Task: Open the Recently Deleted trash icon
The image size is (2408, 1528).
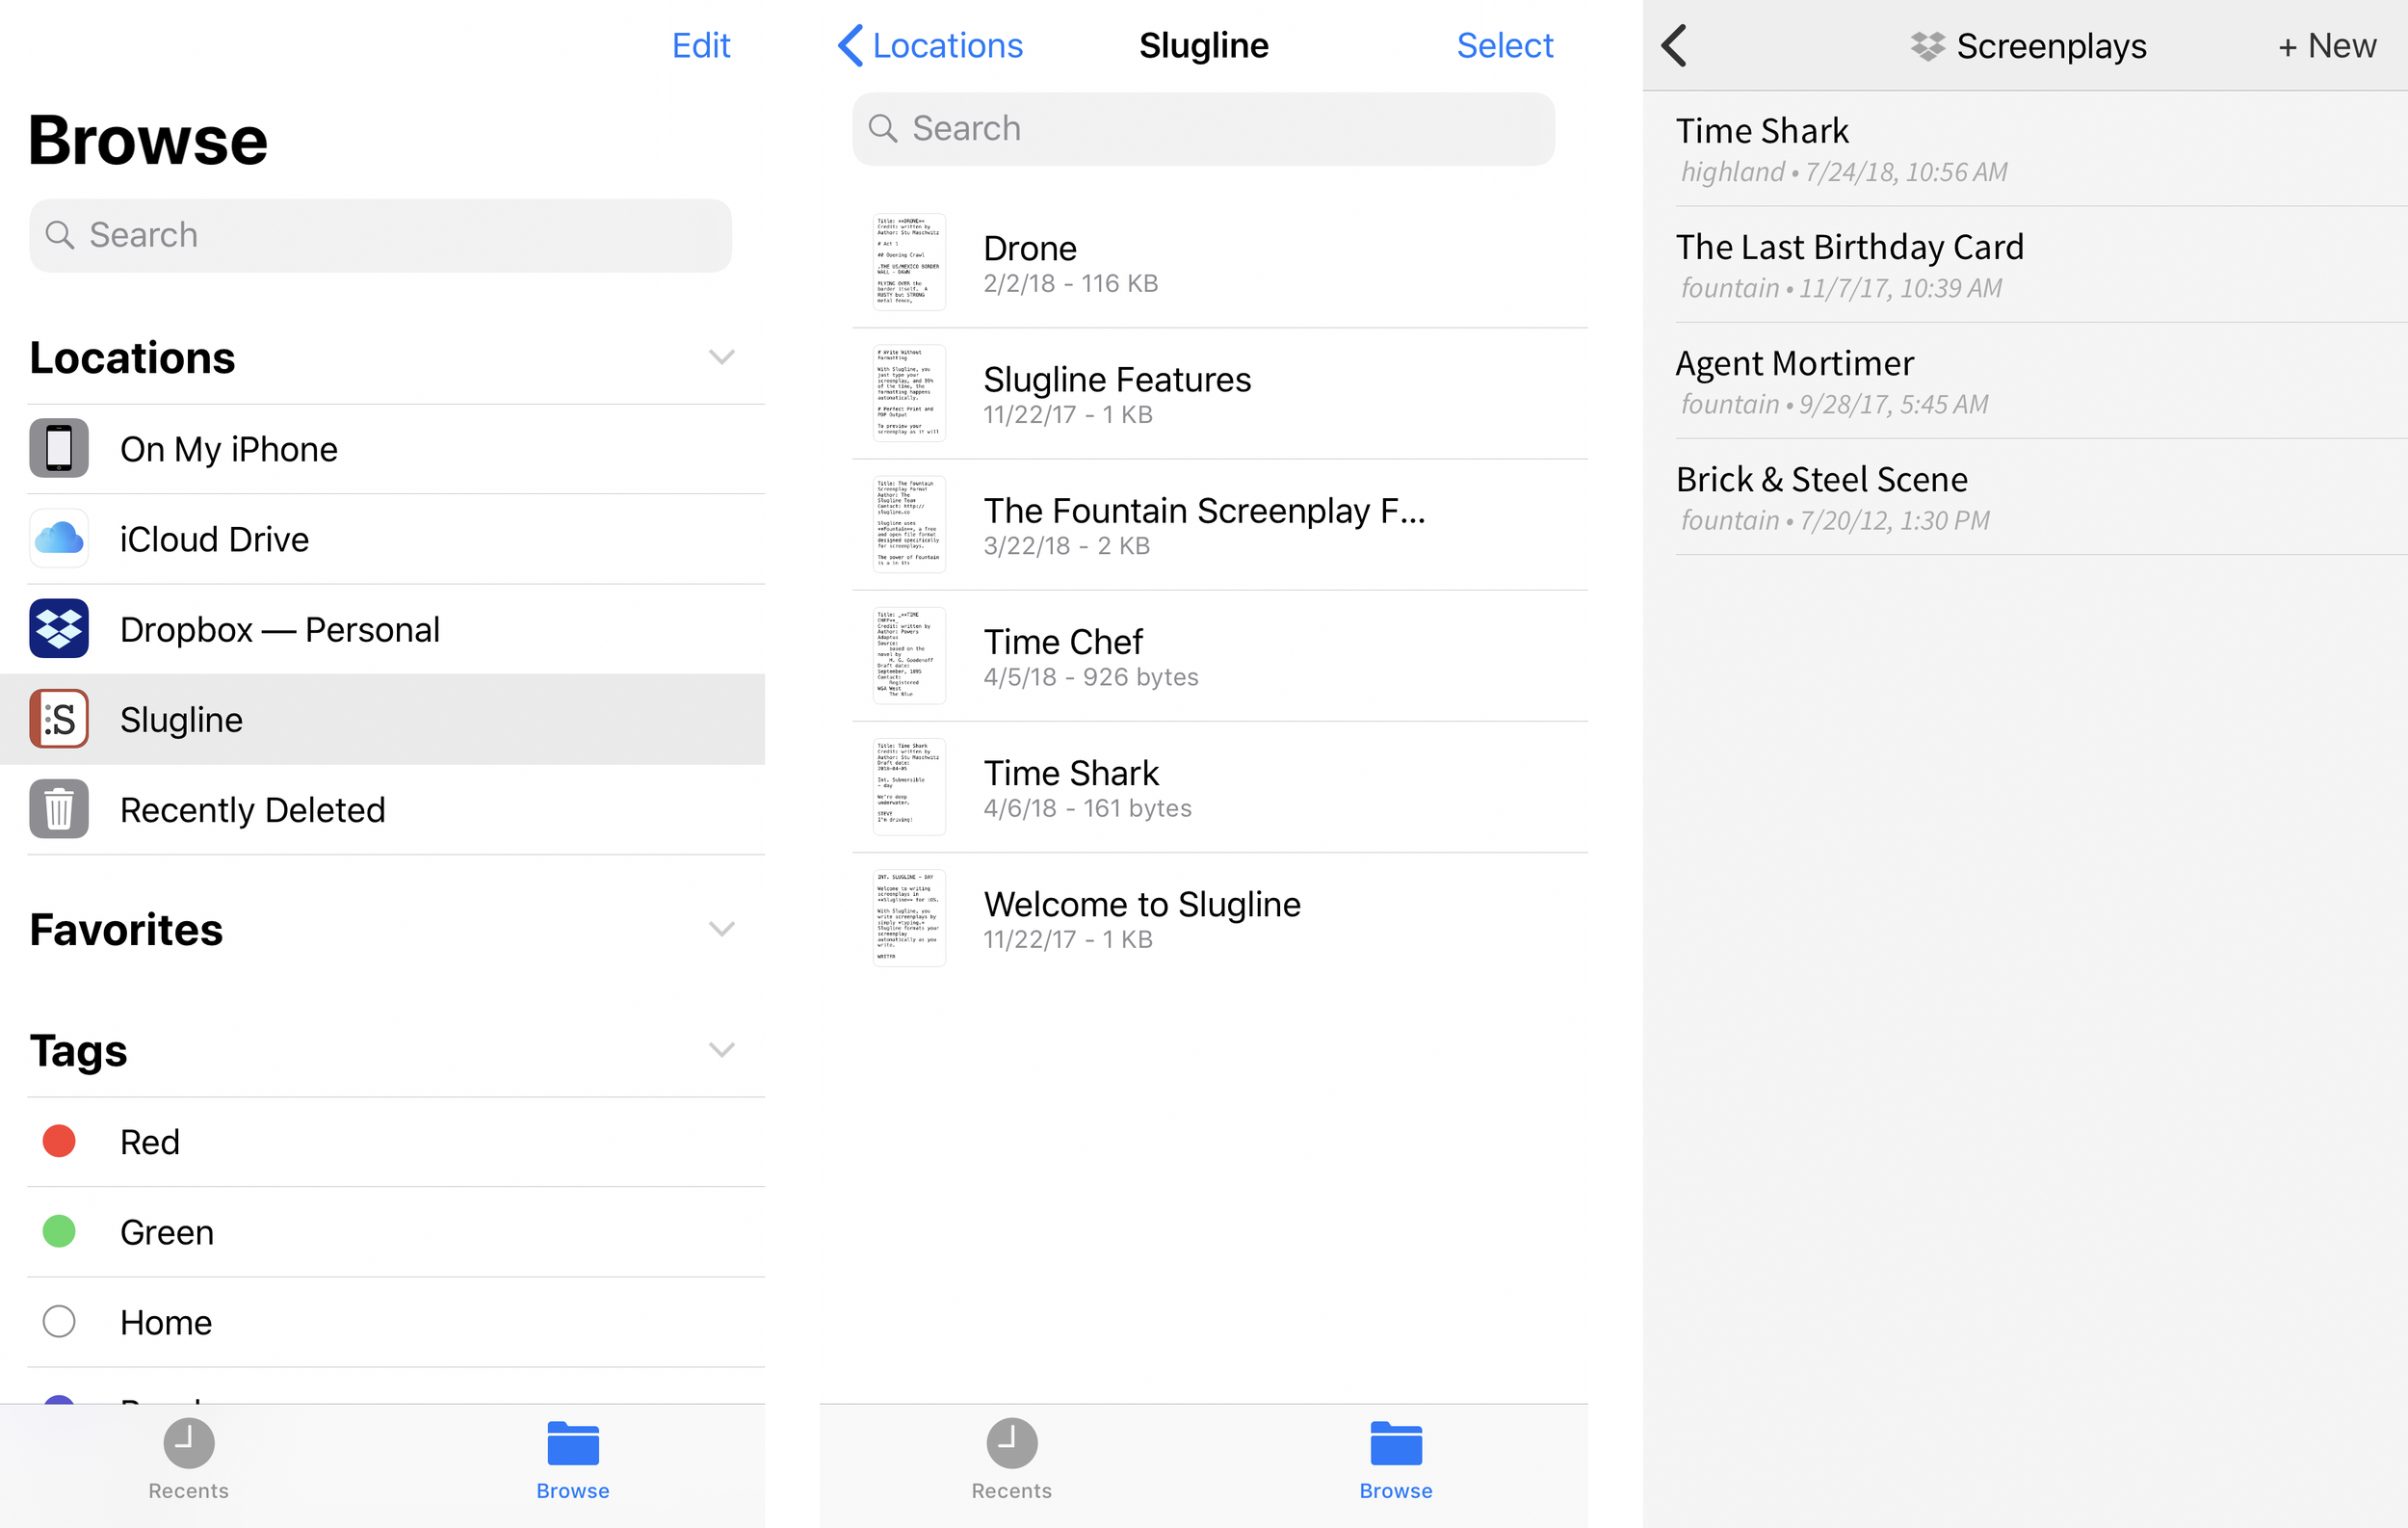Action: pyautogui.click(x=59, y=808)
